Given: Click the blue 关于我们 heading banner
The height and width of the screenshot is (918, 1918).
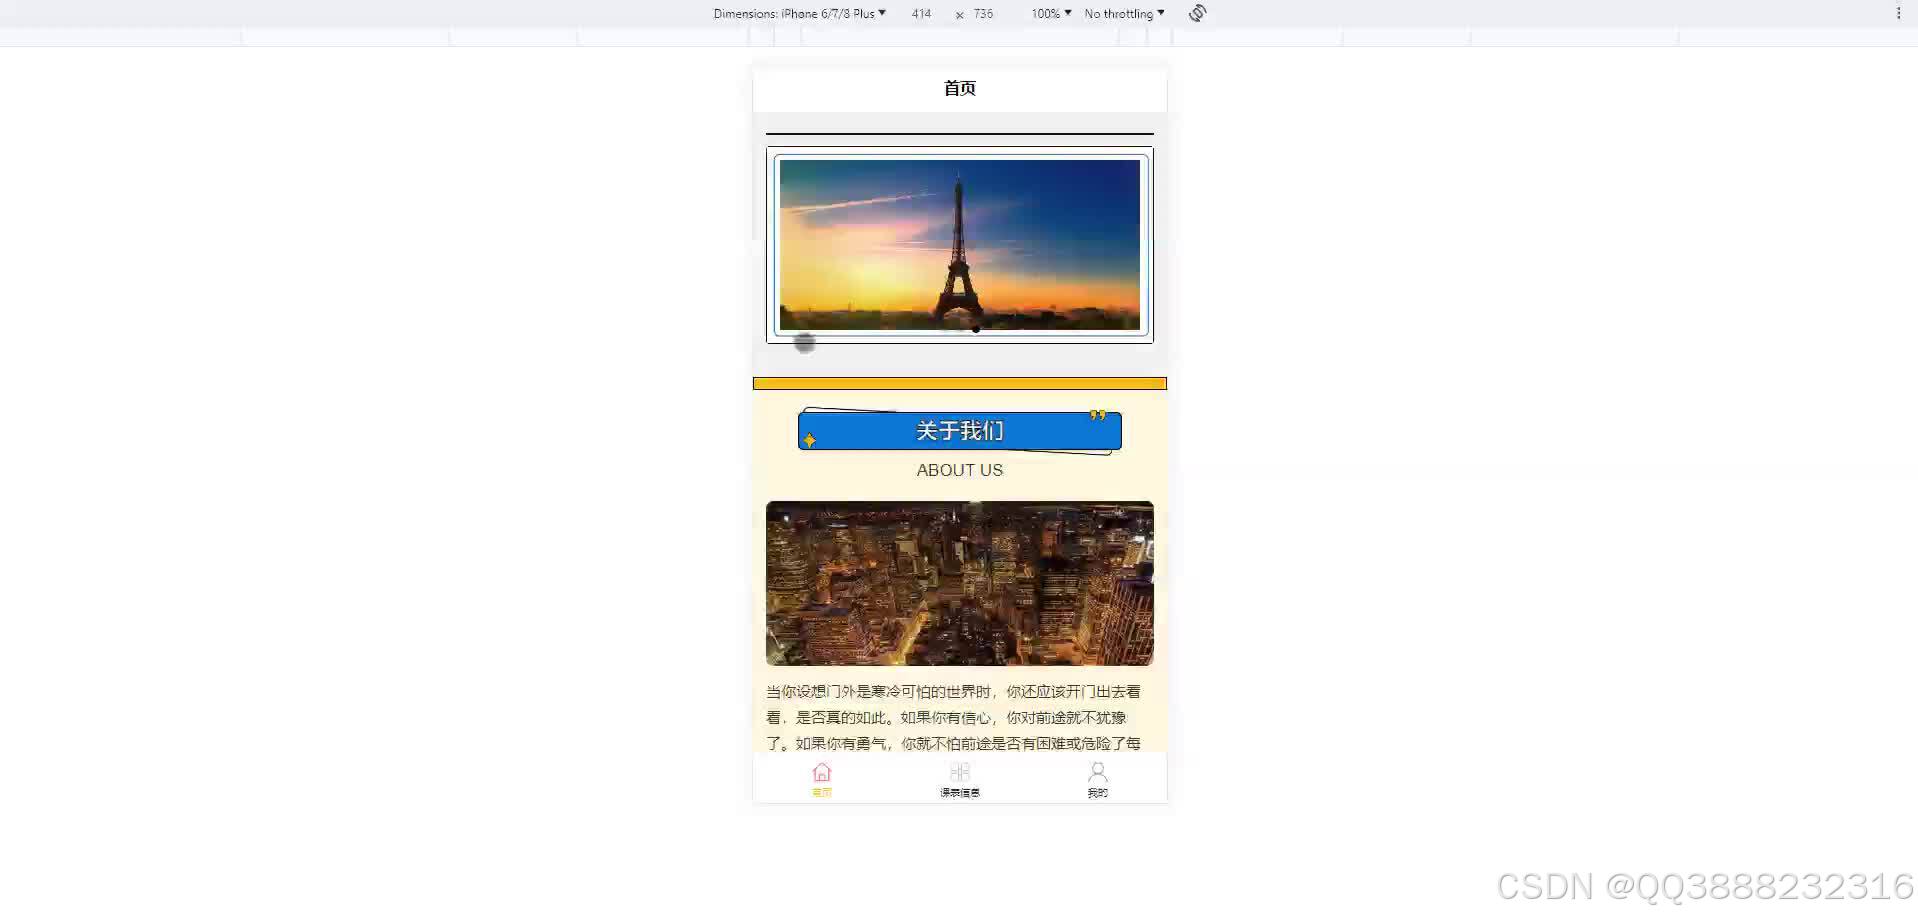Looking at the screenshot, I should 960,431.
